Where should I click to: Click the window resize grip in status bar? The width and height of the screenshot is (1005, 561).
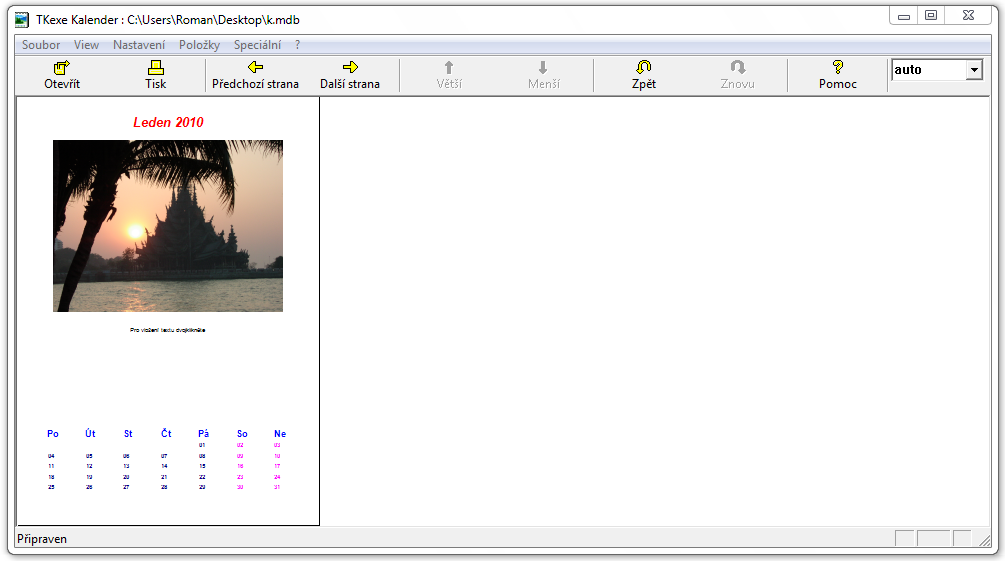pyautogui.click(x=984, y=540)
